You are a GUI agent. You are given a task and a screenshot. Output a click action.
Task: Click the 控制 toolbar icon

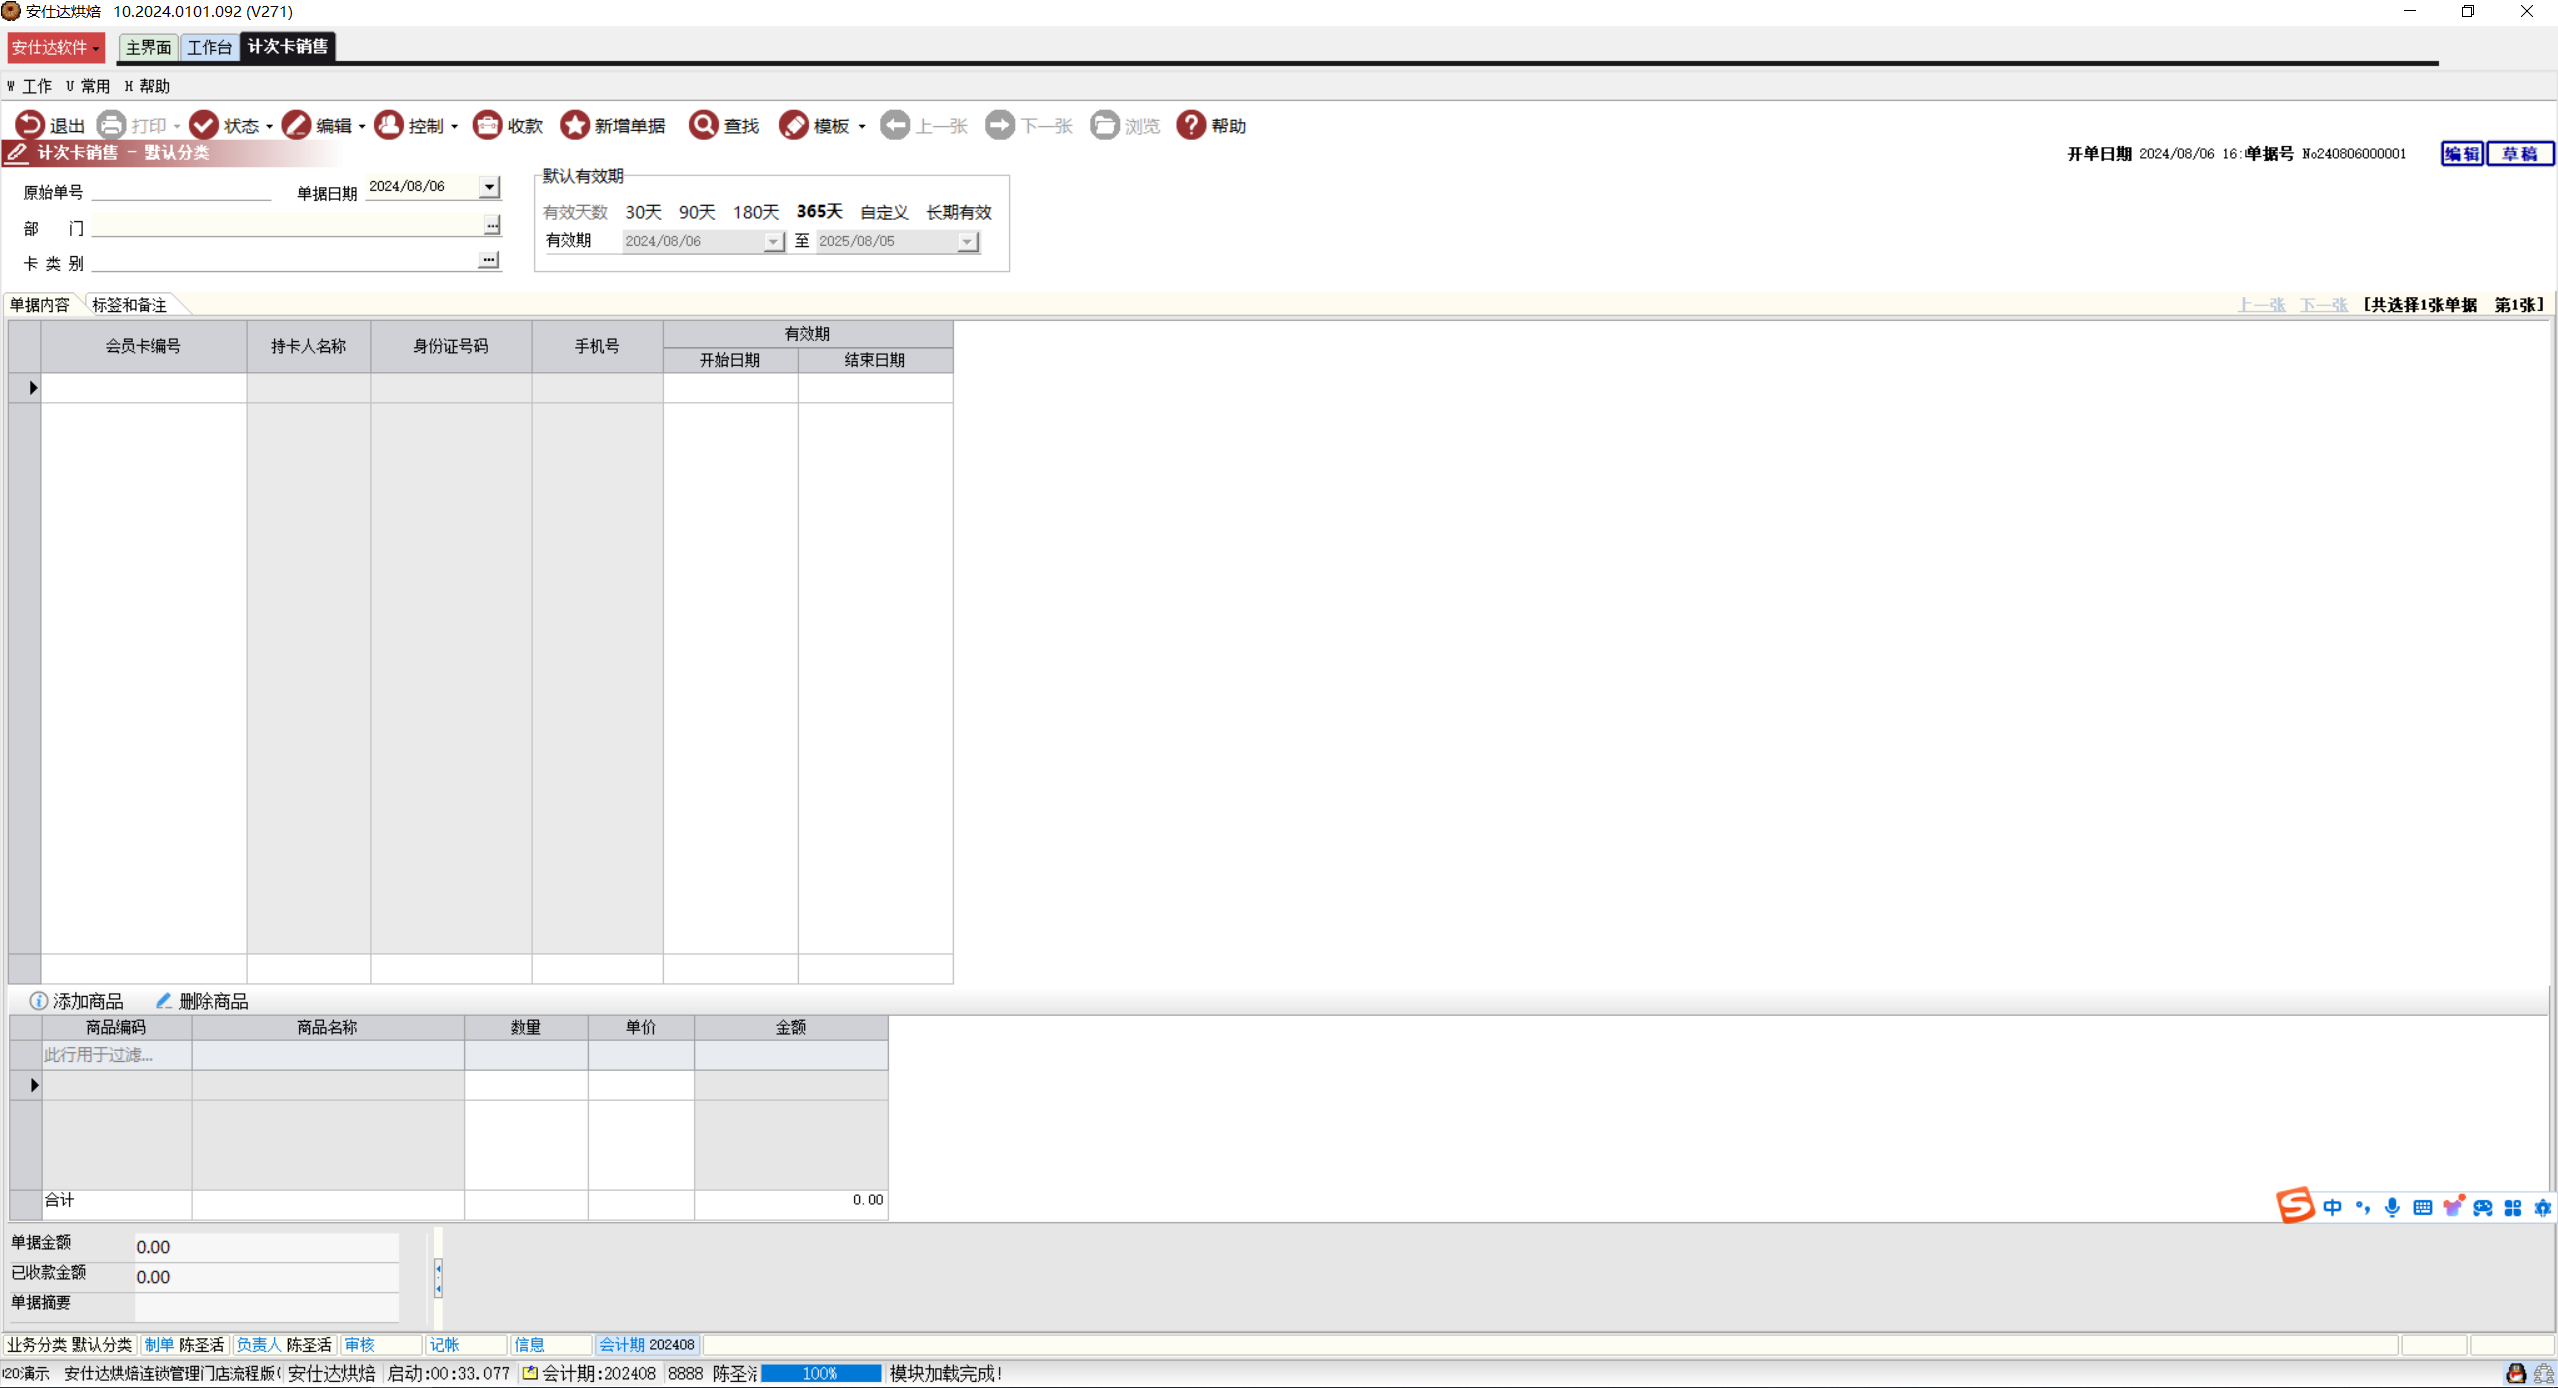389,125
